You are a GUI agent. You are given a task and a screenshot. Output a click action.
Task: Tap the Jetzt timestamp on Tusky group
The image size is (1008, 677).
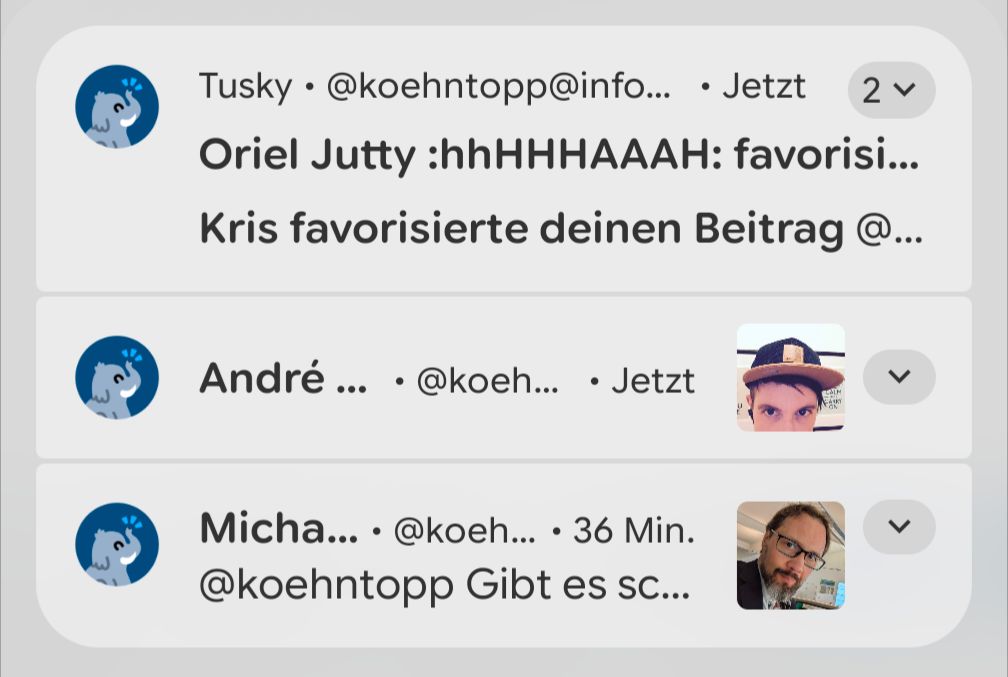(764, 87)
